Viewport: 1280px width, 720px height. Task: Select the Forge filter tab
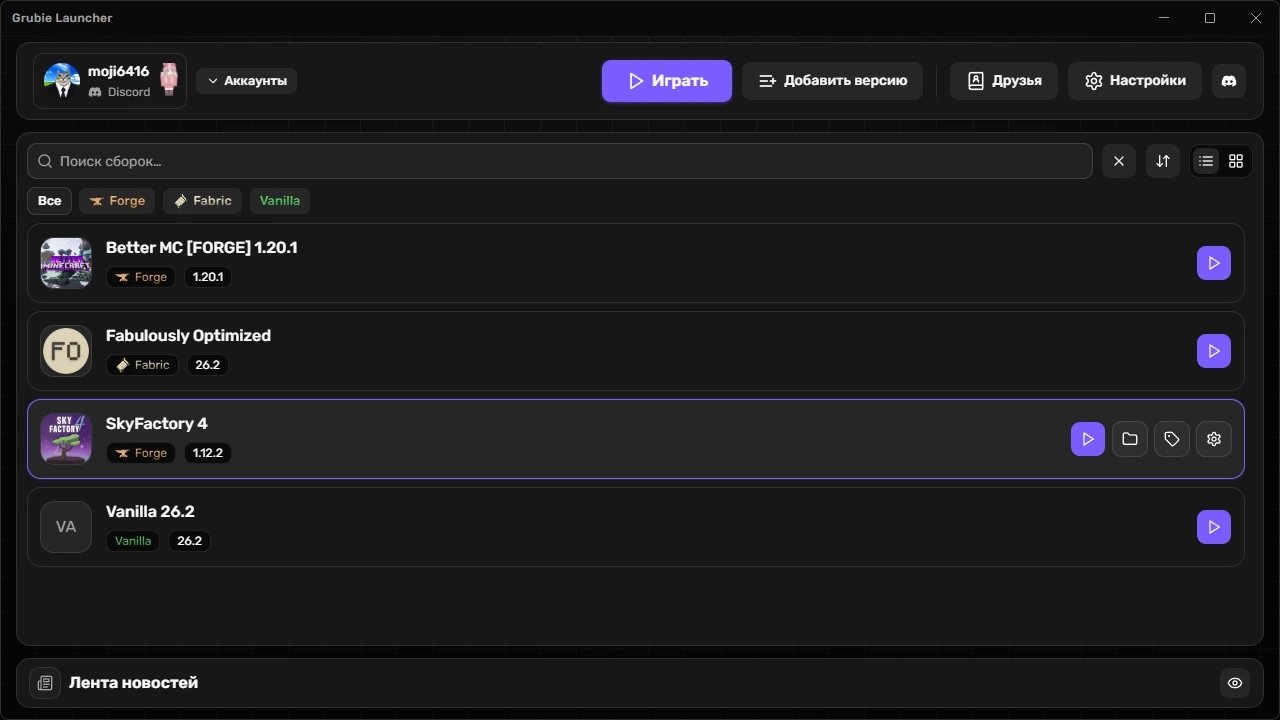(117, 201)
